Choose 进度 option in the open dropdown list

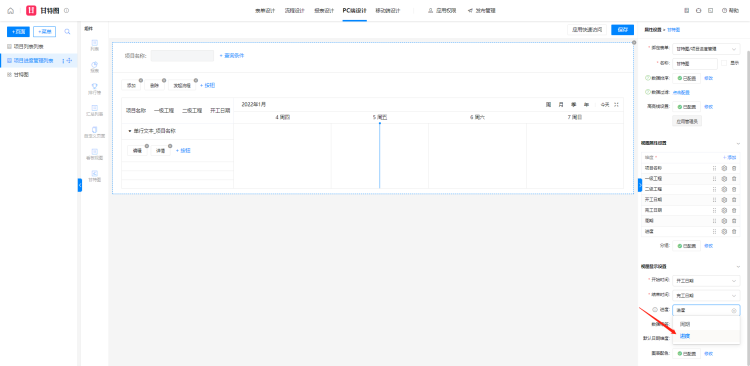pyautogui.click(x=706, y=336)
